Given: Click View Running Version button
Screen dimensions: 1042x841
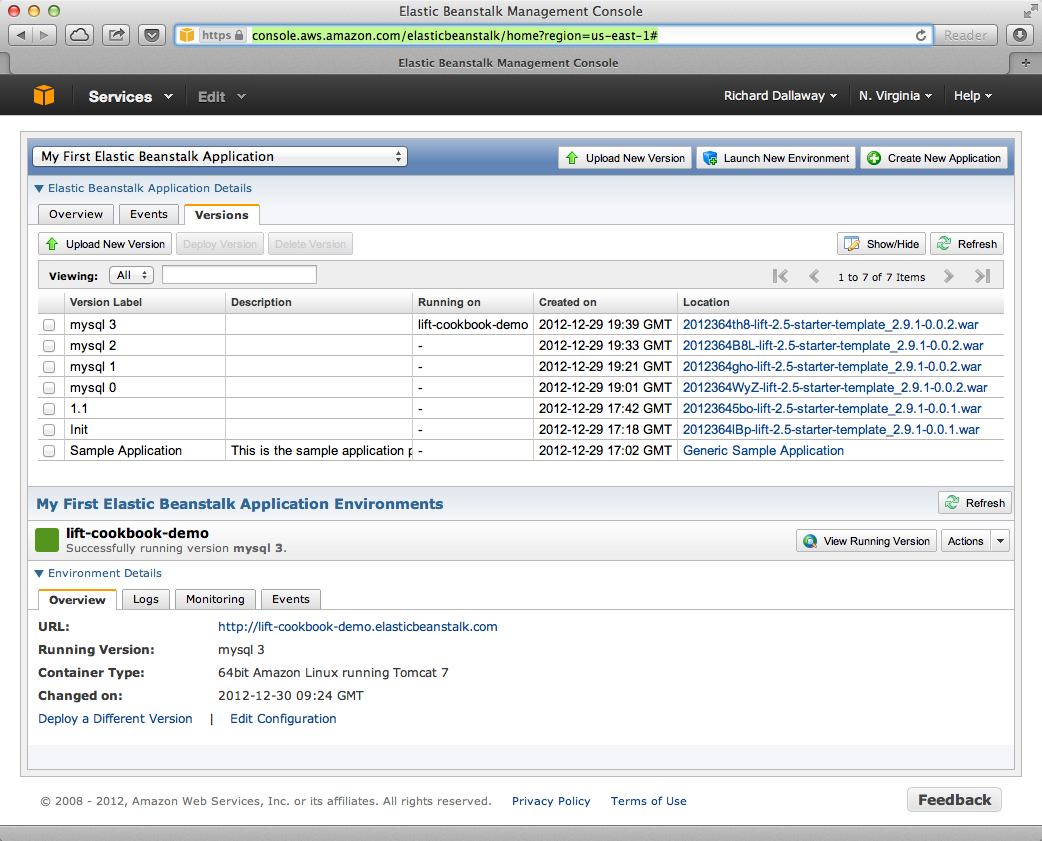Looking at the screenshot, I should pyautogui.click(x=867, y=541).
